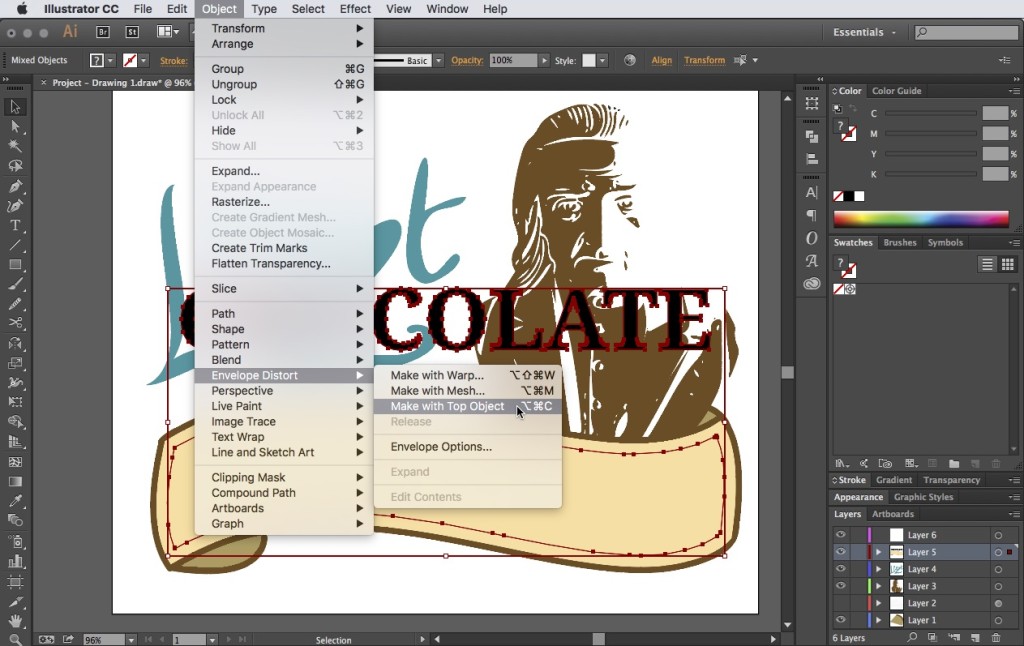Open the zoom level dropdown at 96%

pos(131,640)
